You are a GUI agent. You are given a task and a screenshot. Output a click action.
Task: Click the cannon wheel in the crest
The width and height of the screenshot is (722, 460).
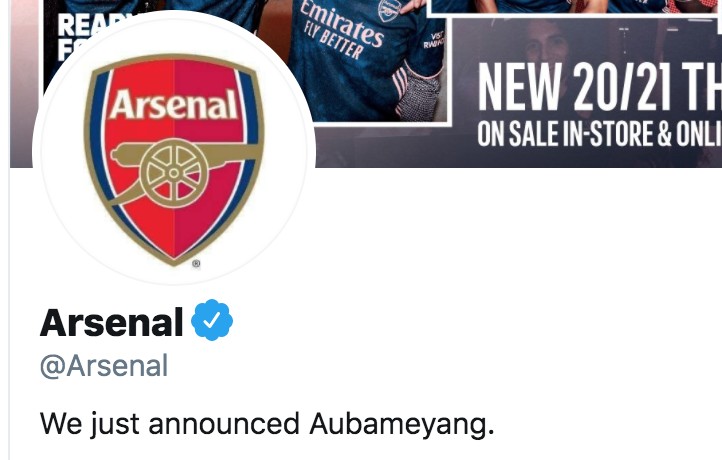pyautogui.click(x=175, y=171)
